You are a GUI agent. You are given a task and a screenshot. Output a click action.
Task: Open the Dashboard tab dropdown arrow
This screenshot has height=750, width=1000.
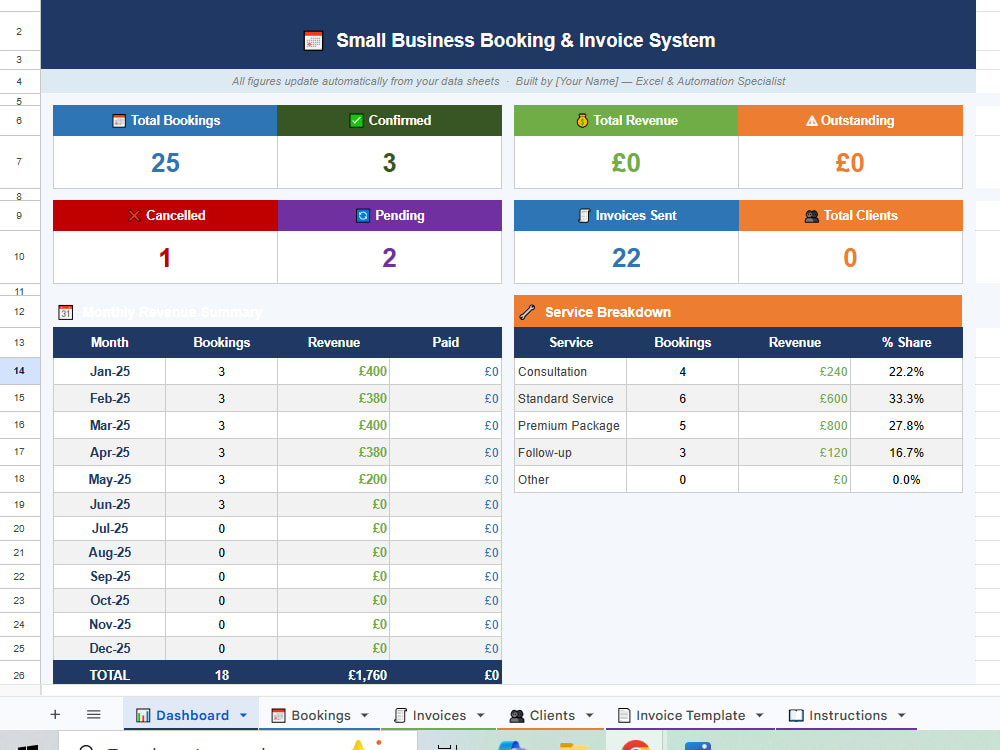pyautogui.click(x=244, y=716)
